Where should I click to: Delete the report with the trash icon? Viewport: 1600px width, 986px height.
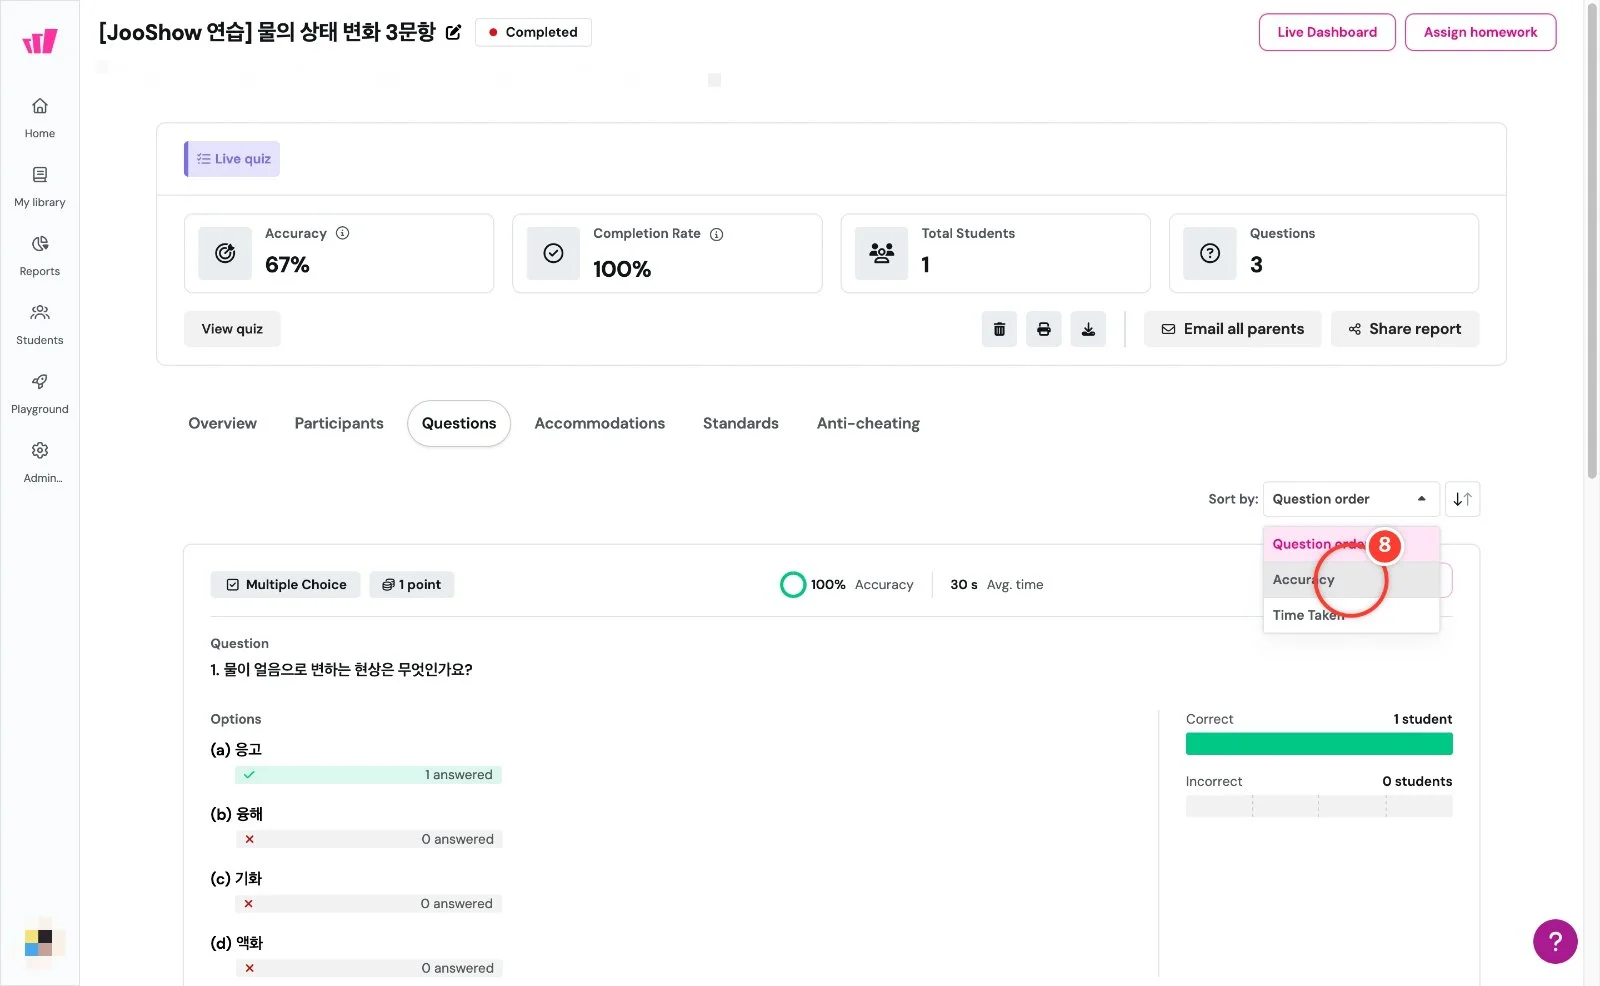click(999, 329)
